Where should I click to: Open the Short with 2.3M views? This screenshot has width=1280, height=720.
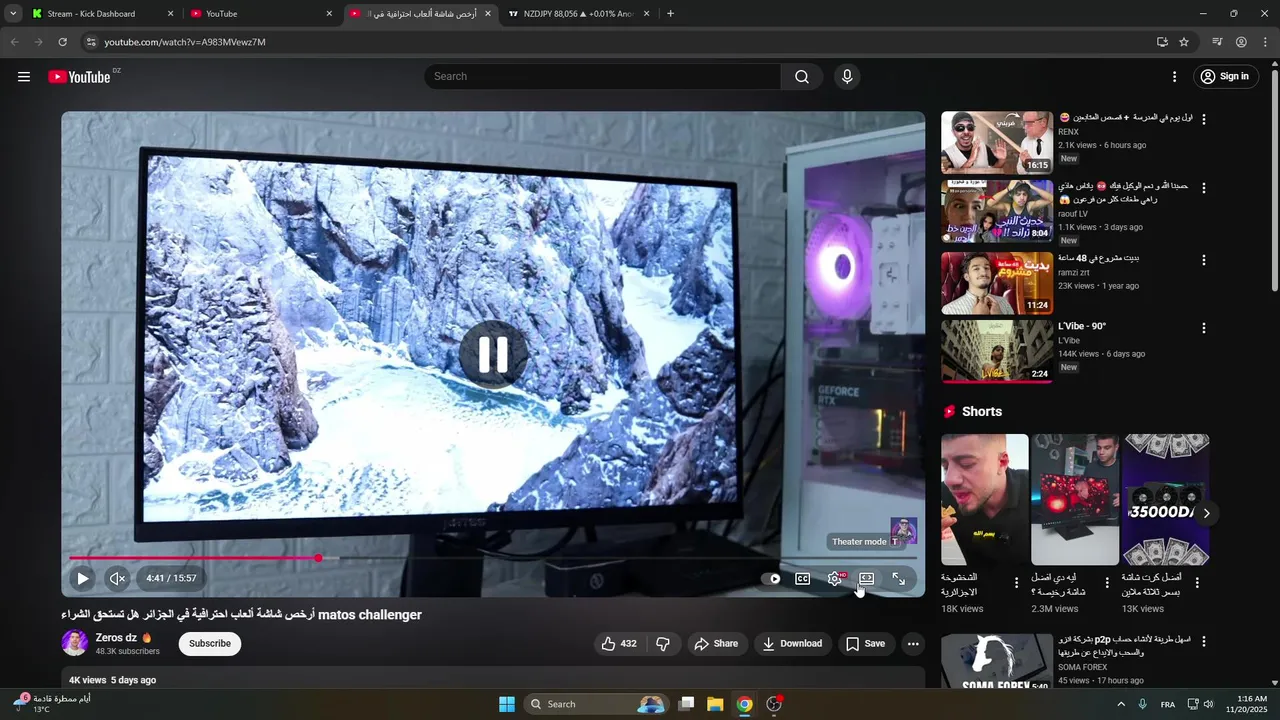(x=1075, y=499)
